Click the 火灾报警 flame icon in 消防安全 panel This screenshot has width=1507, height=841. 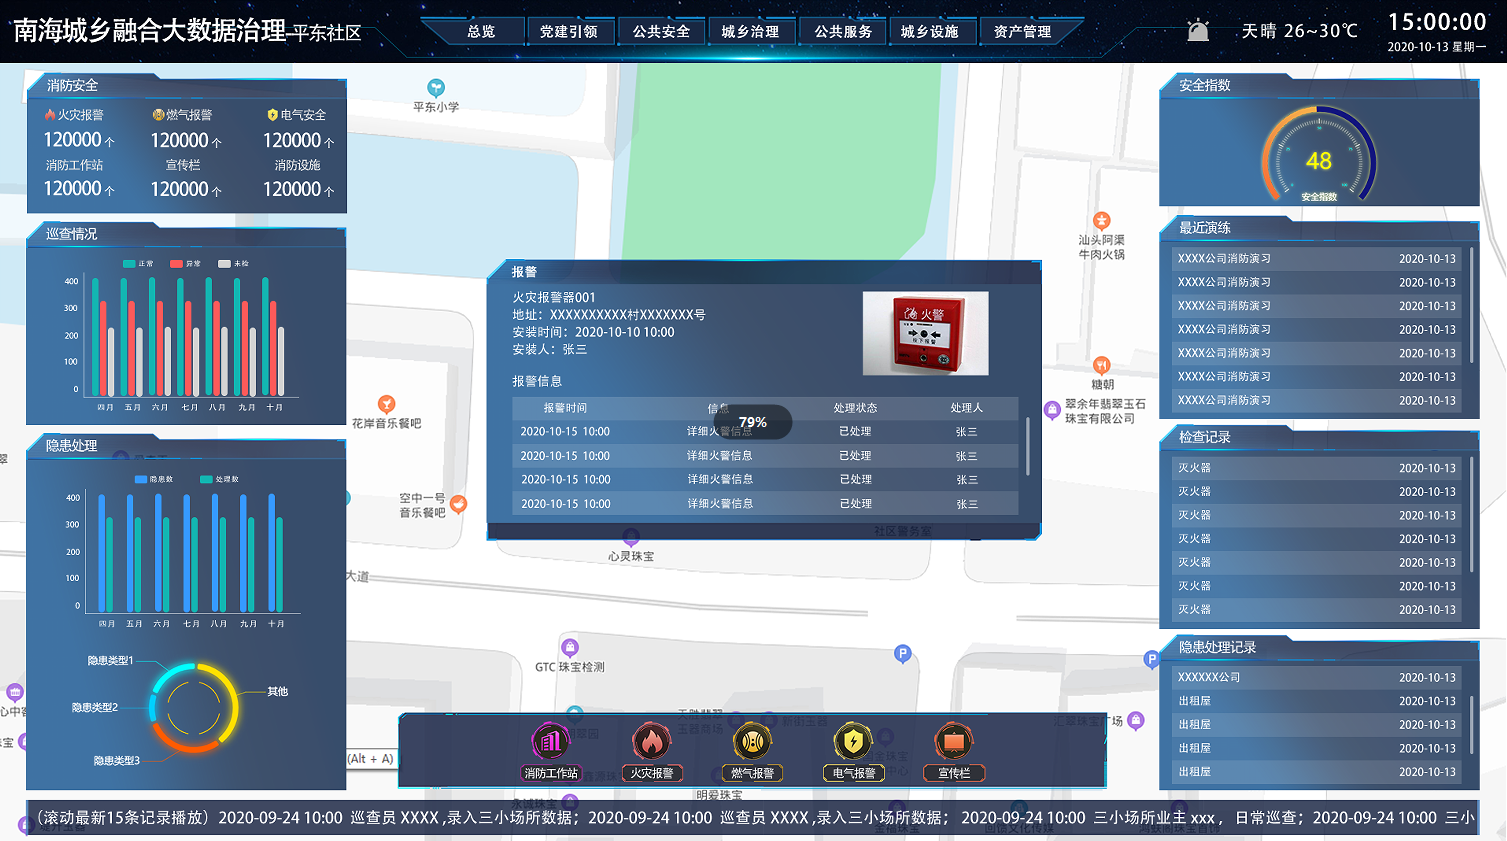tap(50, 115)
